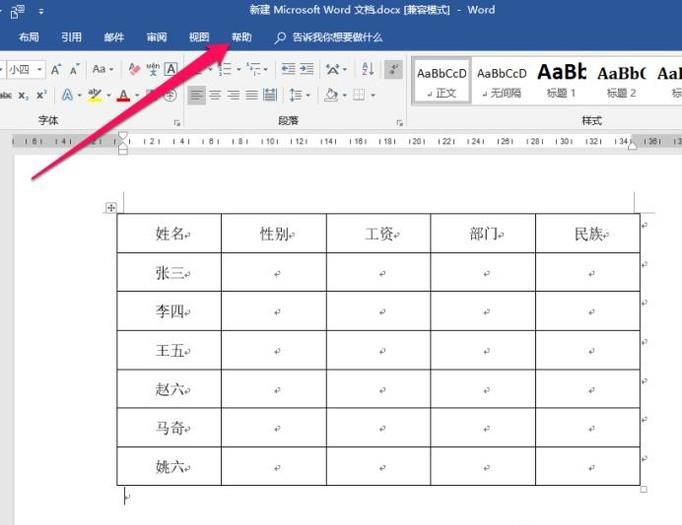The image size is (682, 525).
Task: Open the Asian layout tool
Action: pos(333,69)
